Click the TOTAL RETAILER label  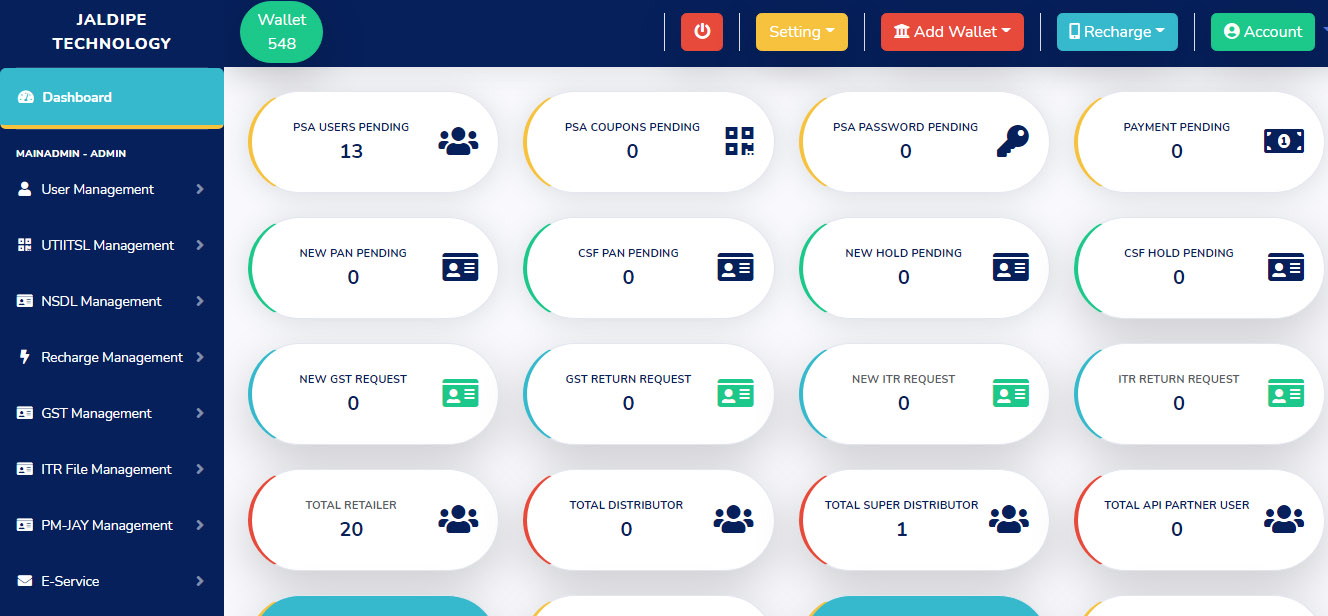[x=351, y=505]
